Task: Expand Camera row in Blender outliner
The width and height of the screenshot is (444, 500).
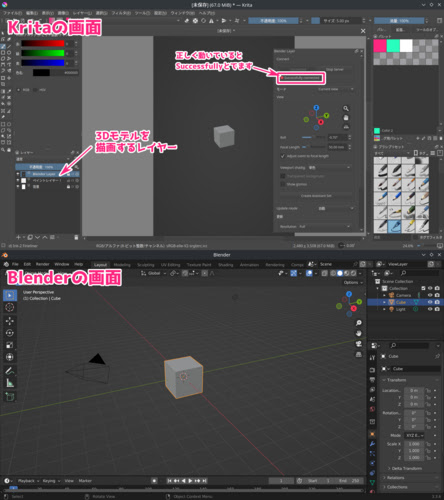Action: point(384,295)
